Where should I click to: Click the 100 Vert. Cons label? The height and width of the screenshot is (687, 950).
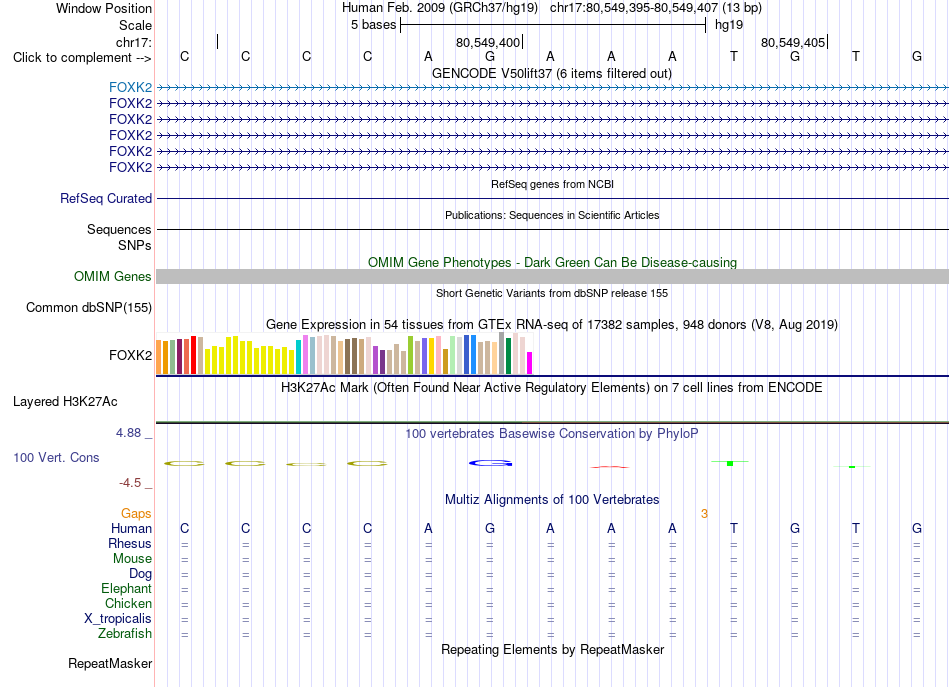coord(56,457)
